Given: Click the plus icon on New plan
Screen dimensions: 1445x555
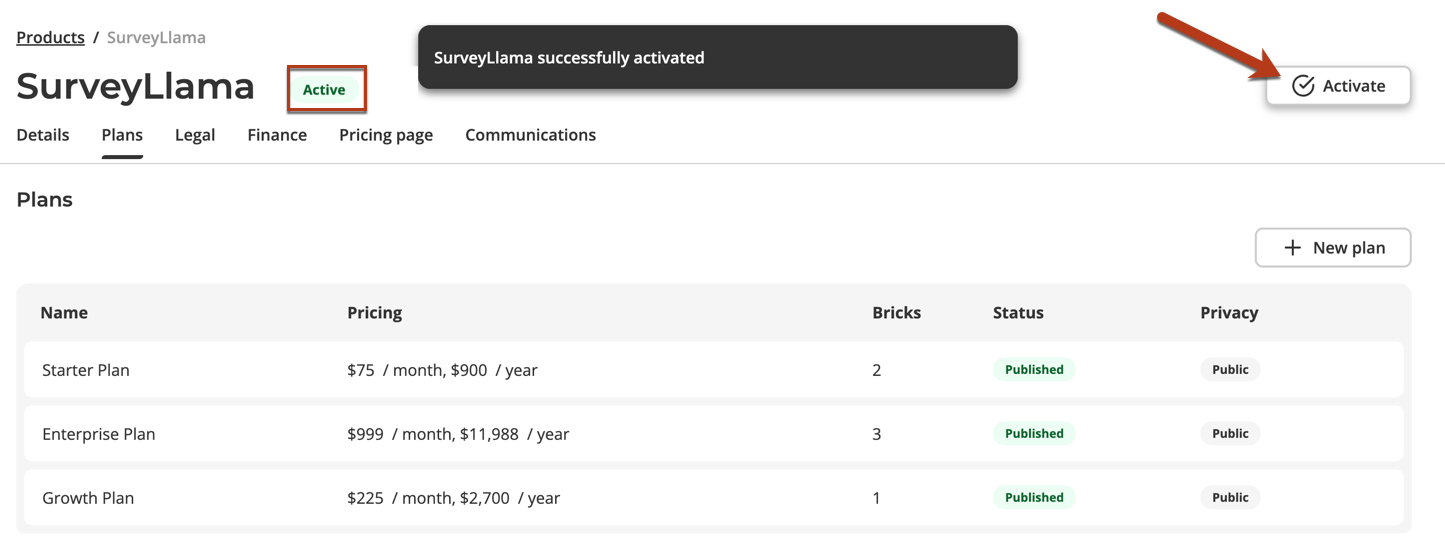Looking at the screenshot, I should pos(1292,248).
